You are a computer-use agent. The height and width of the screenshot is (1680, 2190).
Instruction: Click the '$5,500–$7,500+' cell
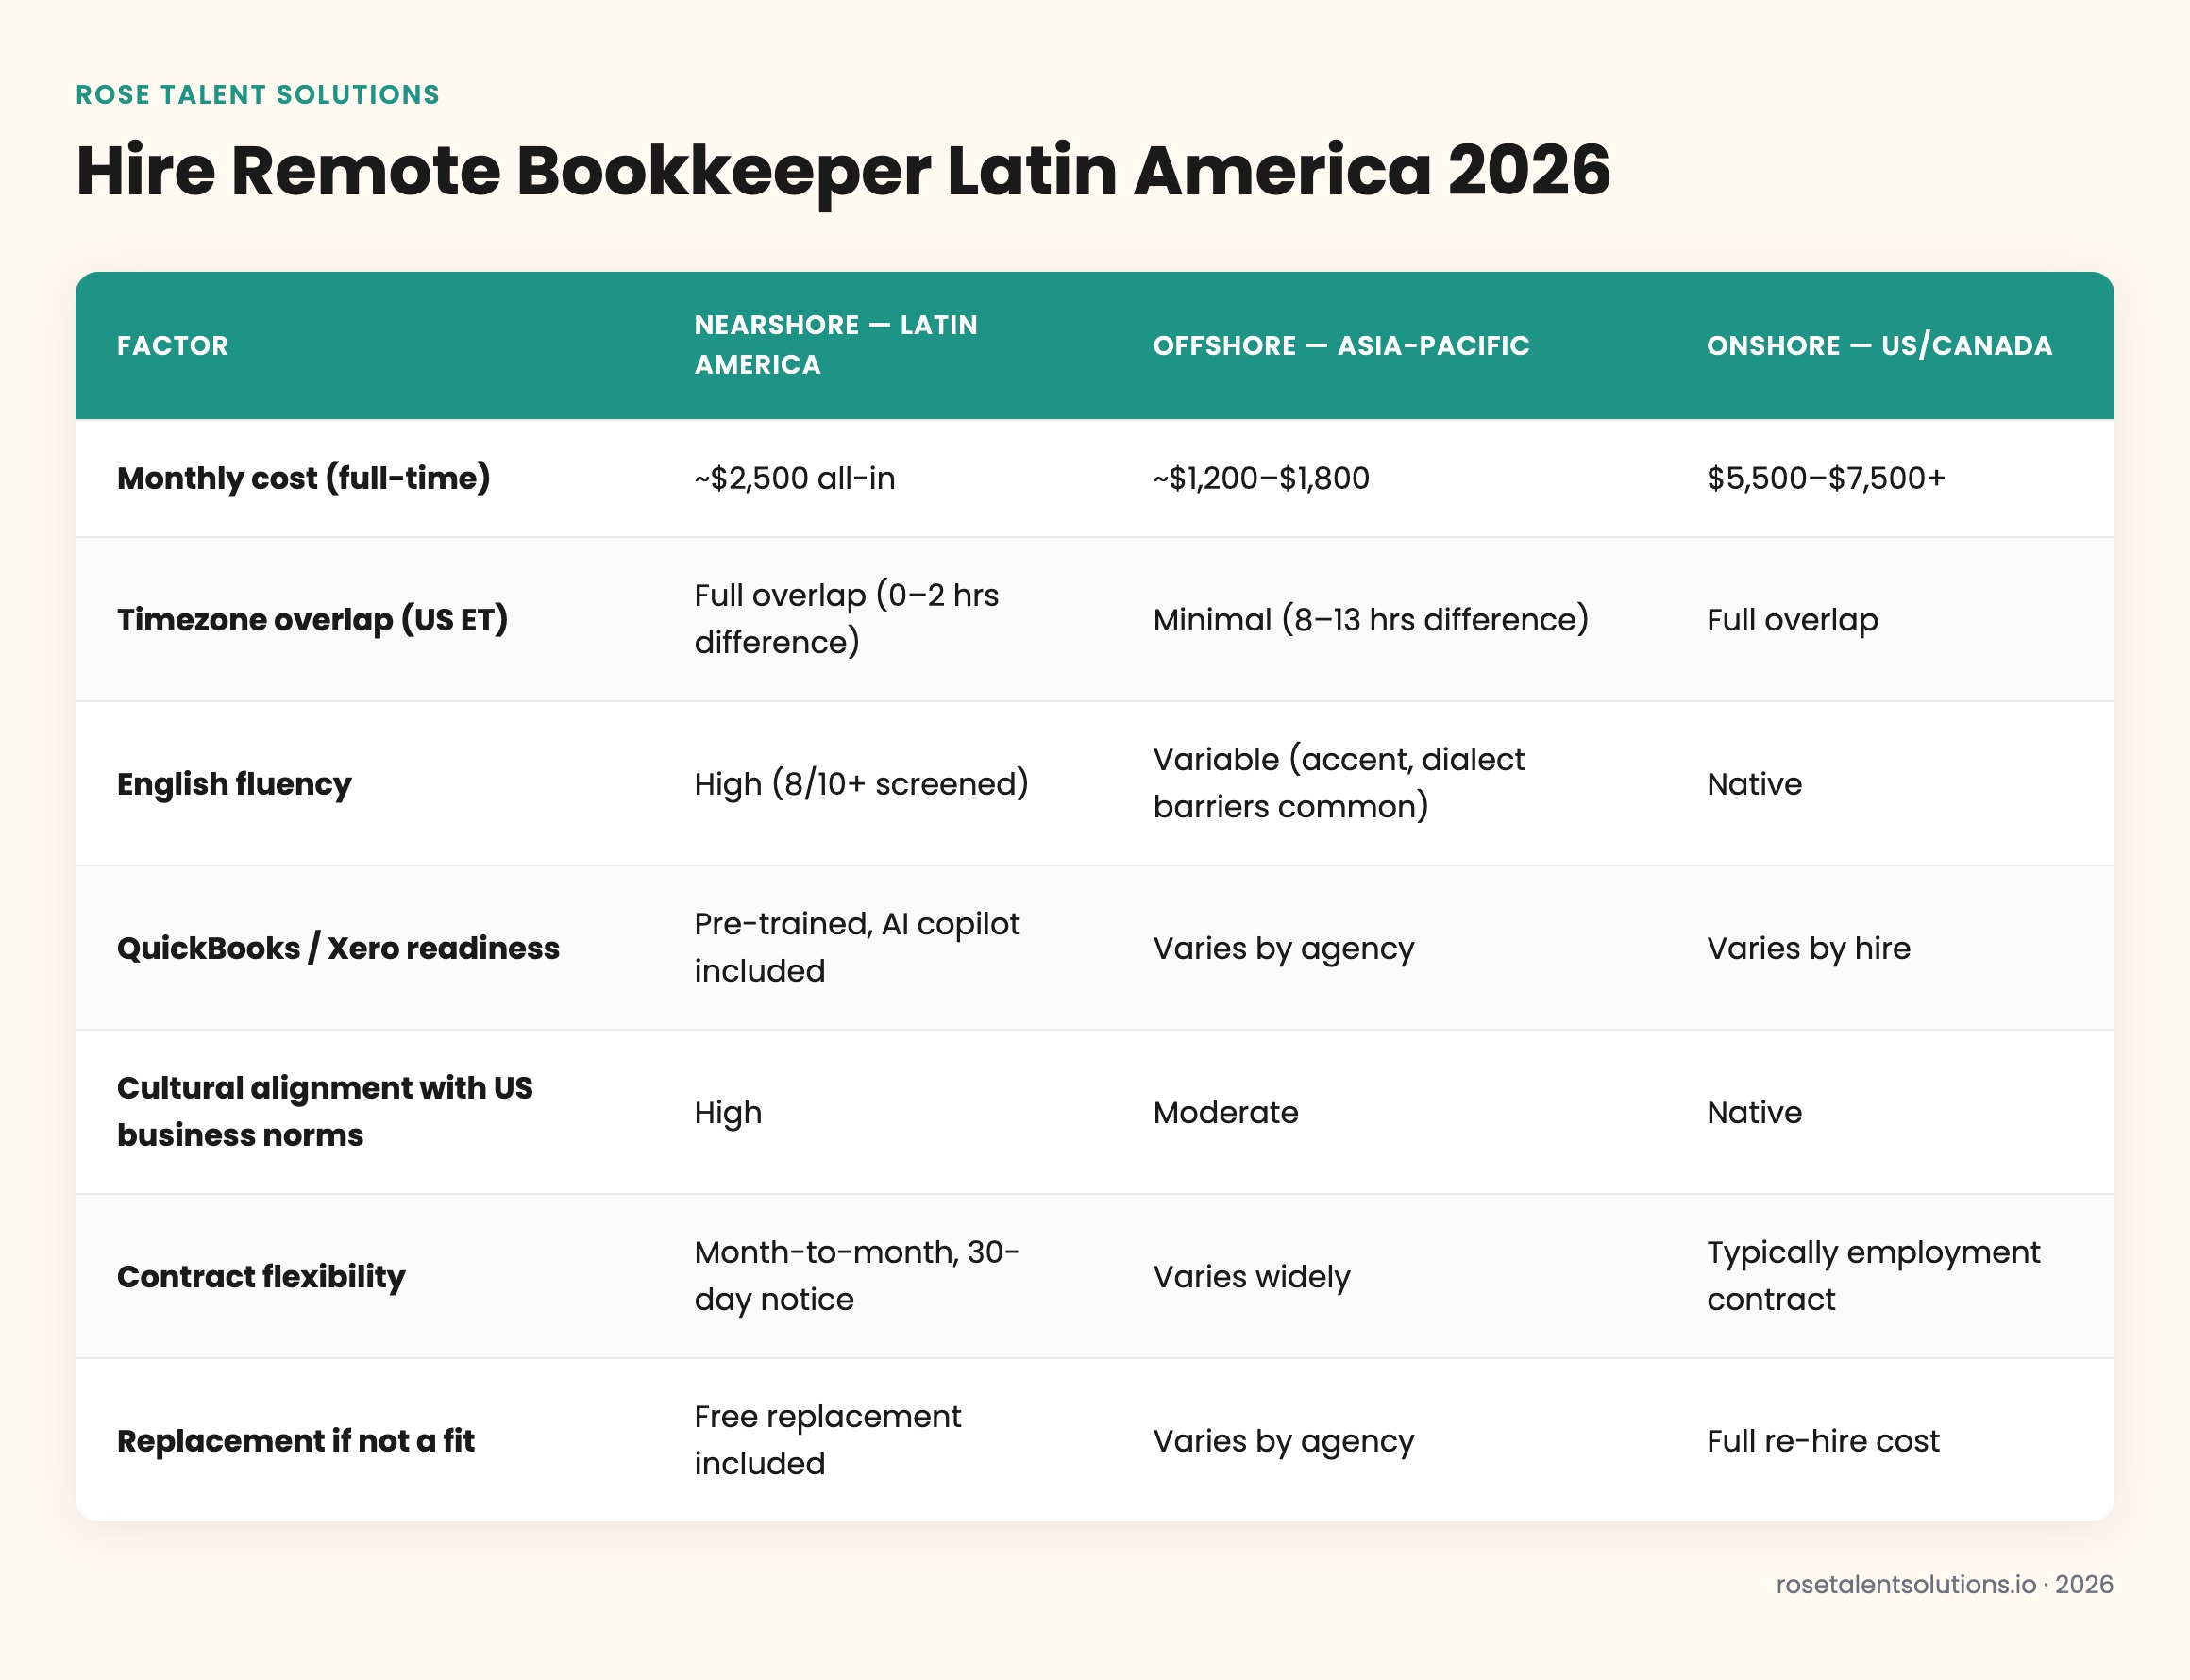pos(1826,478)
